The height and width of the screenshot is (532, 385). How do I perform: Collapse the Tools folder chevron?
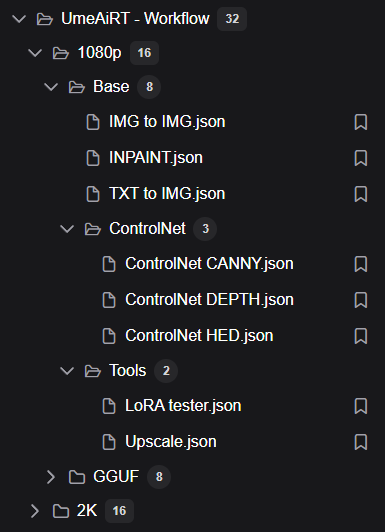click(x=67, y=370)
